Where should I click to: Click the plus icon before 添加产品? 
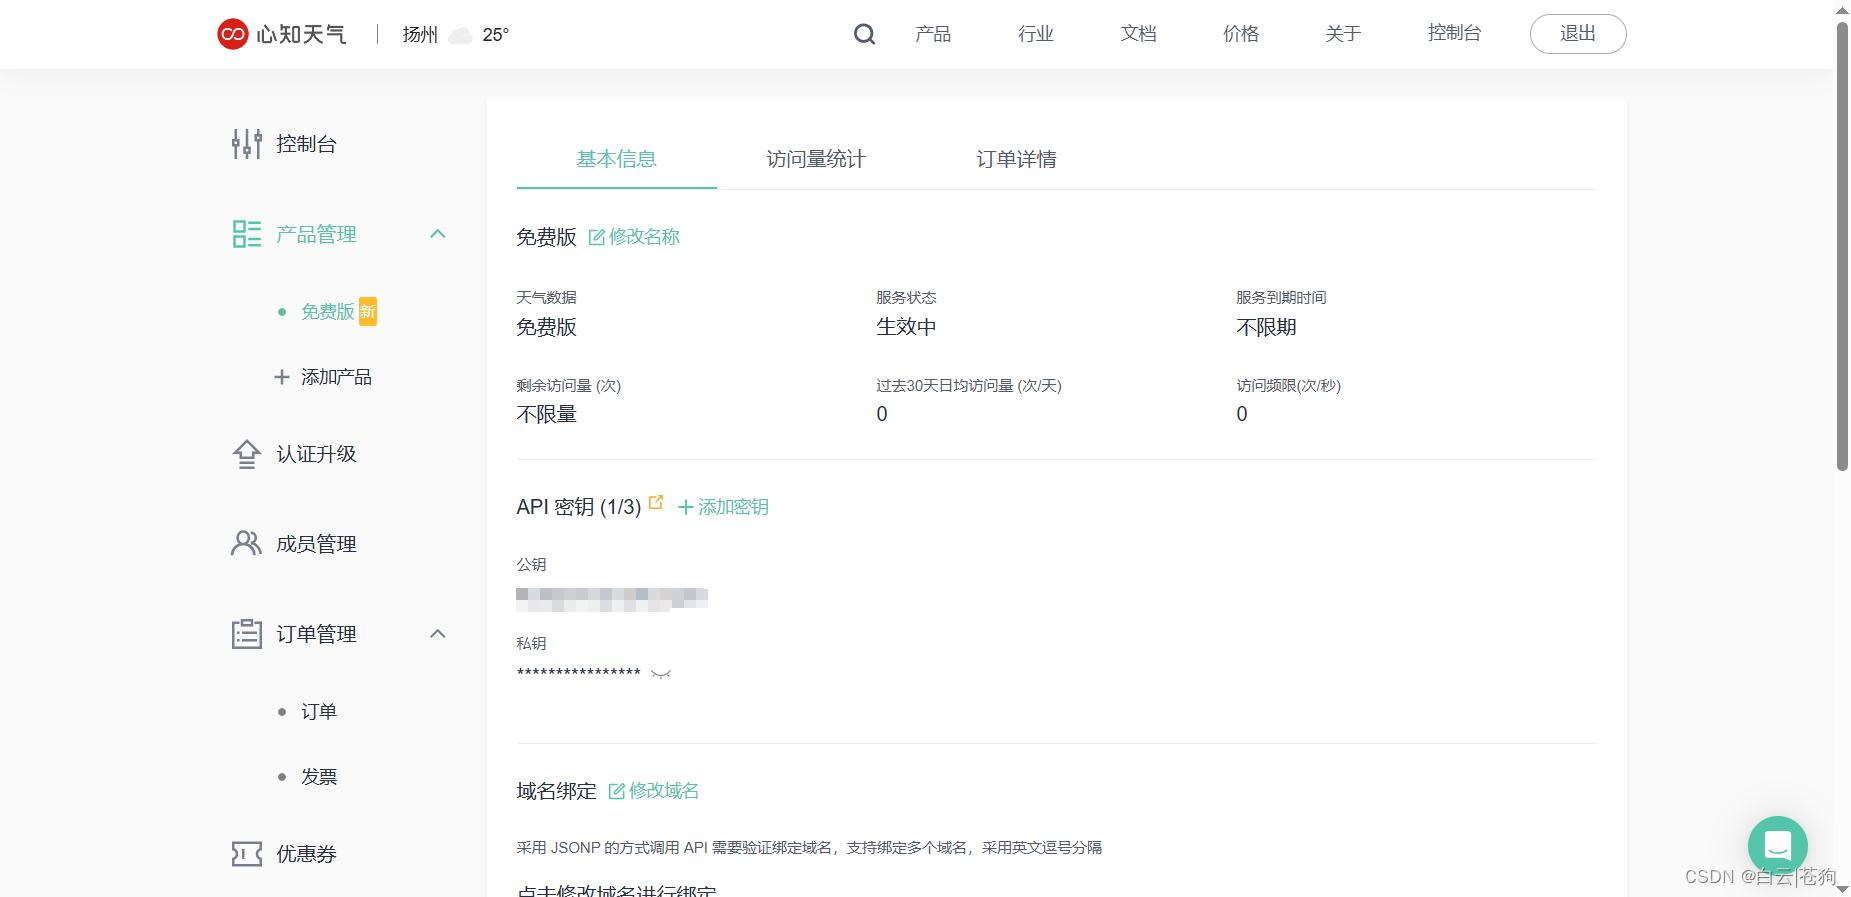click(x=282, y=377)
